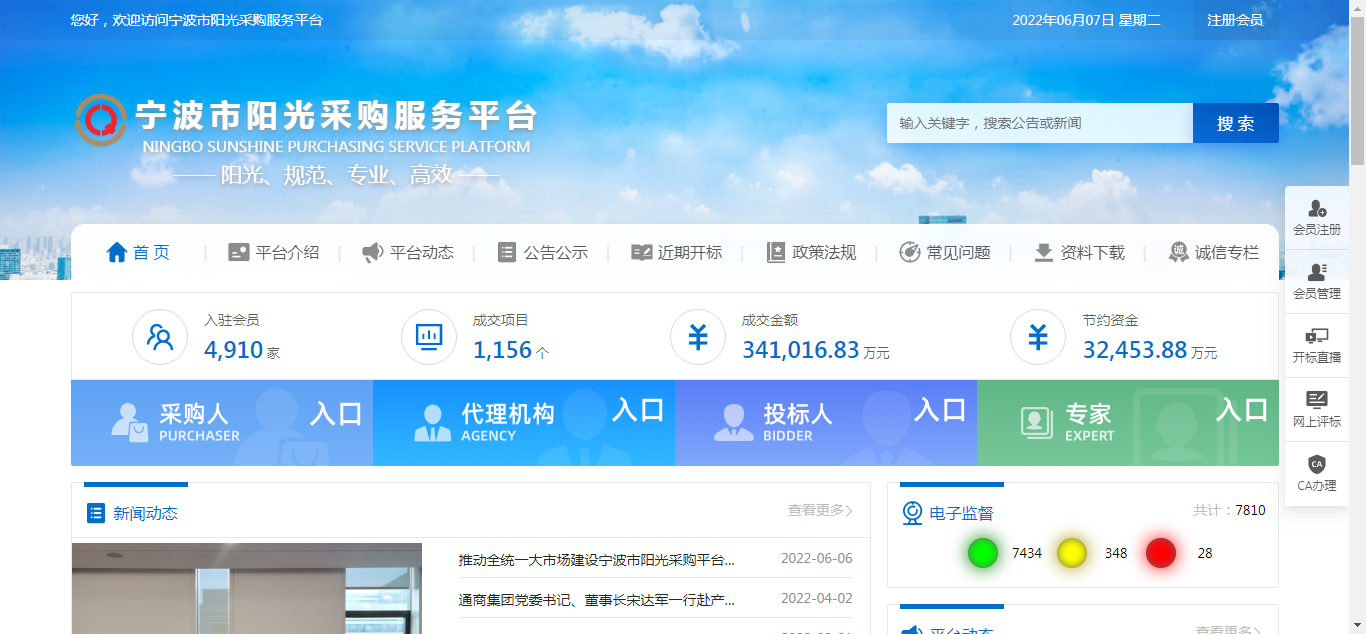This screenshot has width=1366, height=634.
Task: Open the CA办理 sidebar icon
Action: coord(1316,465)
